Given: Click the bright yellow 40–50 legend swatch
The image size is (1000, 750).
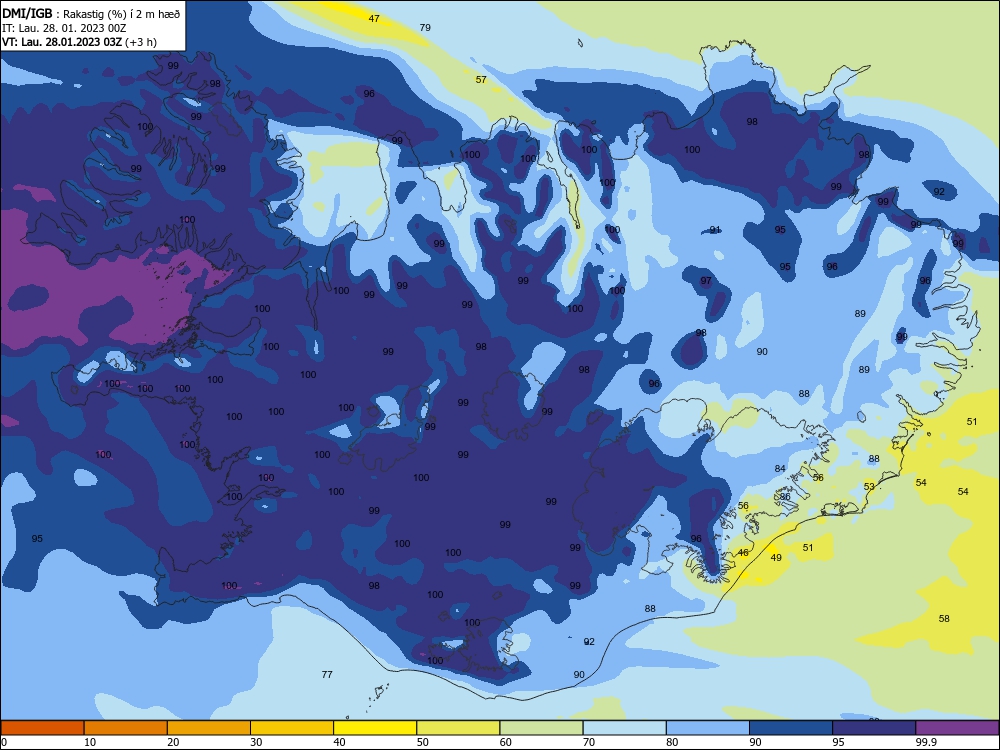Looking at the screenshot, I should pos(375,728).
